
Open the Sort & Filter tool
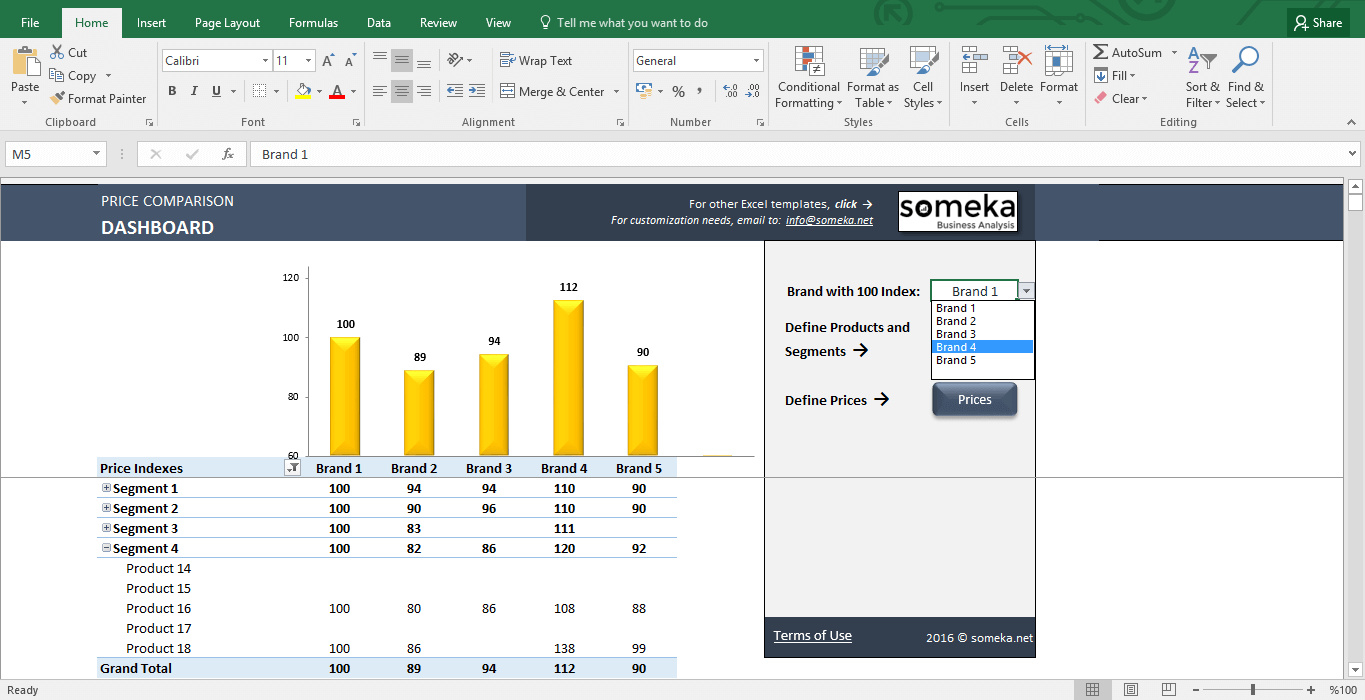[1202, 62]
